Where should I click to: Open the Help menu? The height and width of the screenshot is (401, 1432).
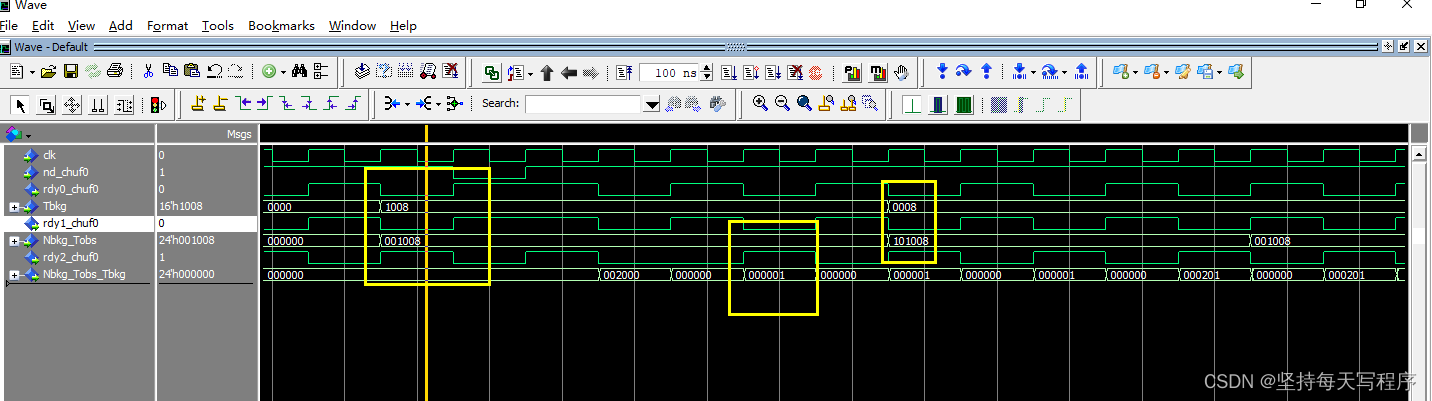point(403,25)
